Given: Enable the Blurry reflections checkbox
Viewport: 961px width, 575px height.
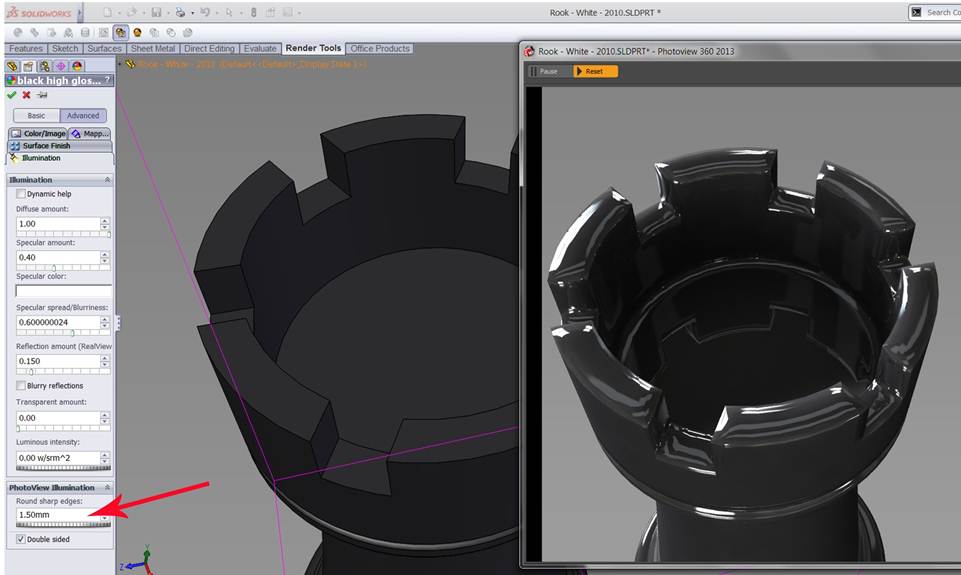Looking at the screenshot, I should [x=21, y=386].
